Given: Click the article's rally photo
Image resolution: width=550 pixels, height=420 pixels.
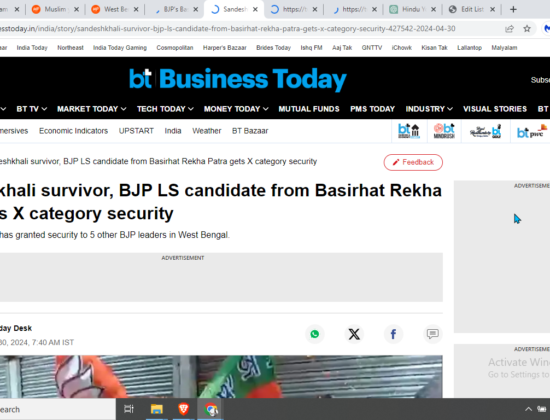Looking at the screenshot, I should [221, 376].
